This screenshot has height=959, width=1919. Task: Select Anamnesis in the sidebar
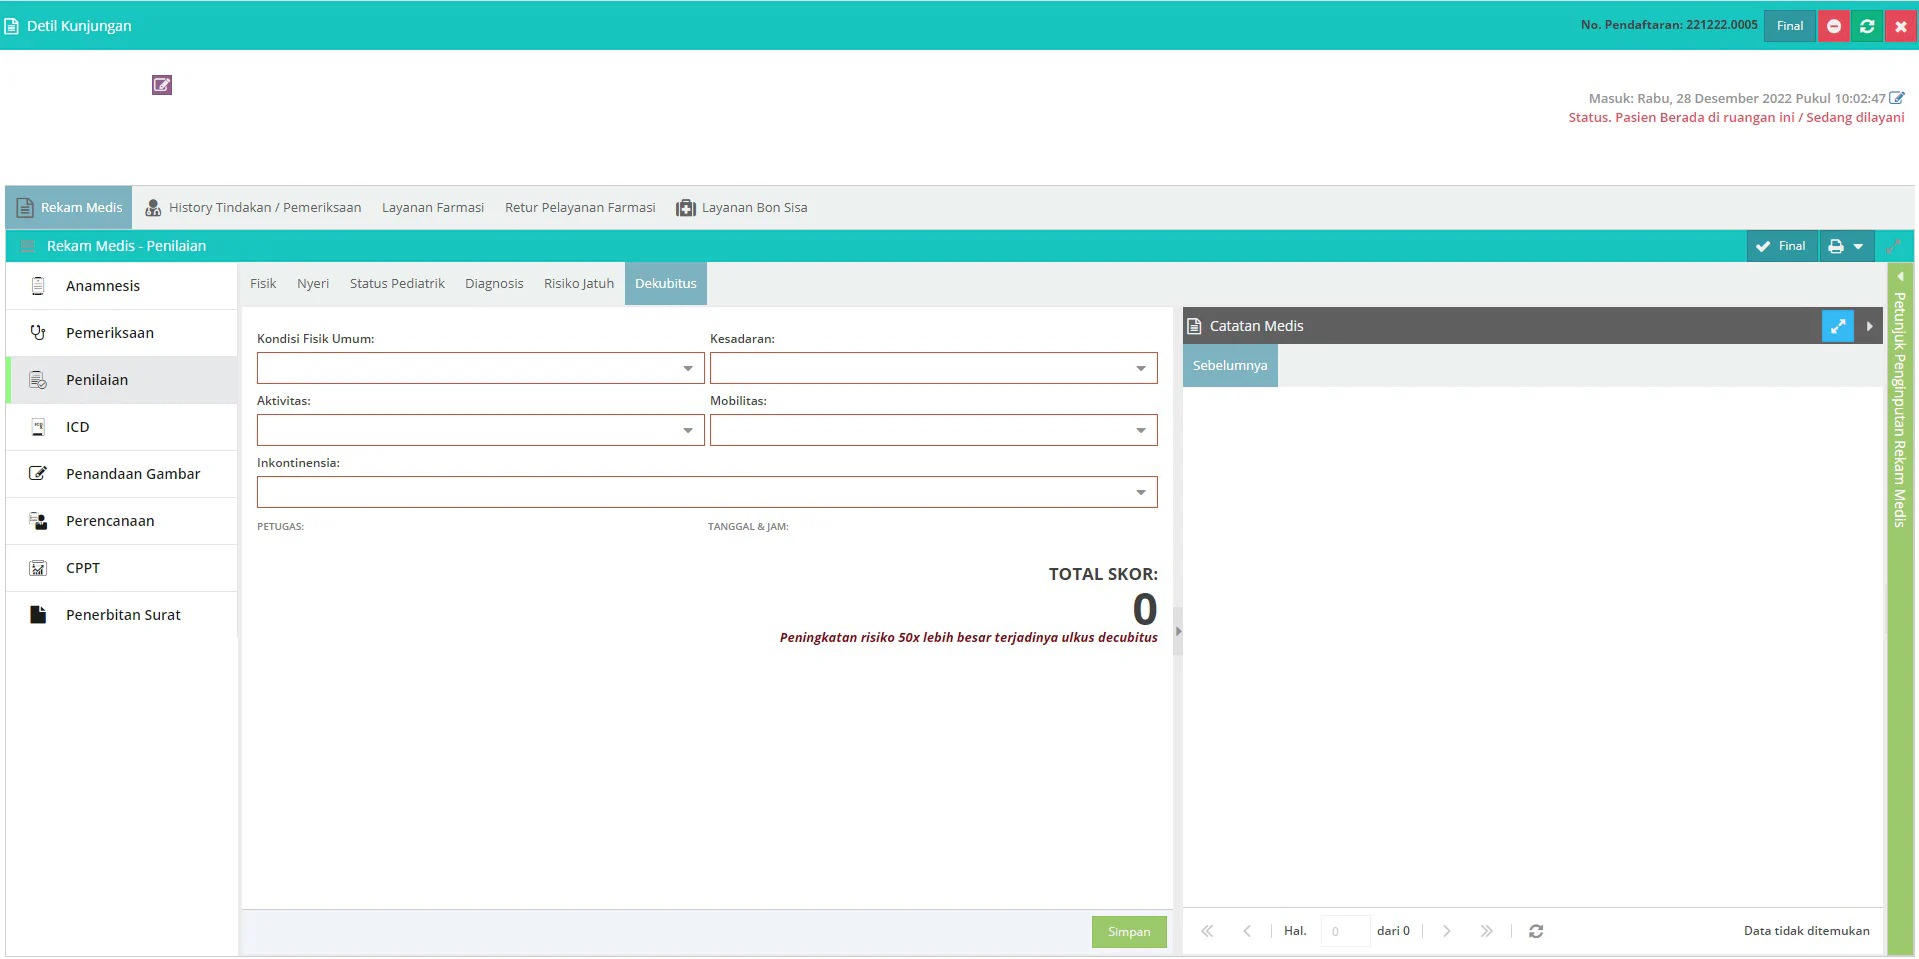pyautogui.click(x=122, y=286)
